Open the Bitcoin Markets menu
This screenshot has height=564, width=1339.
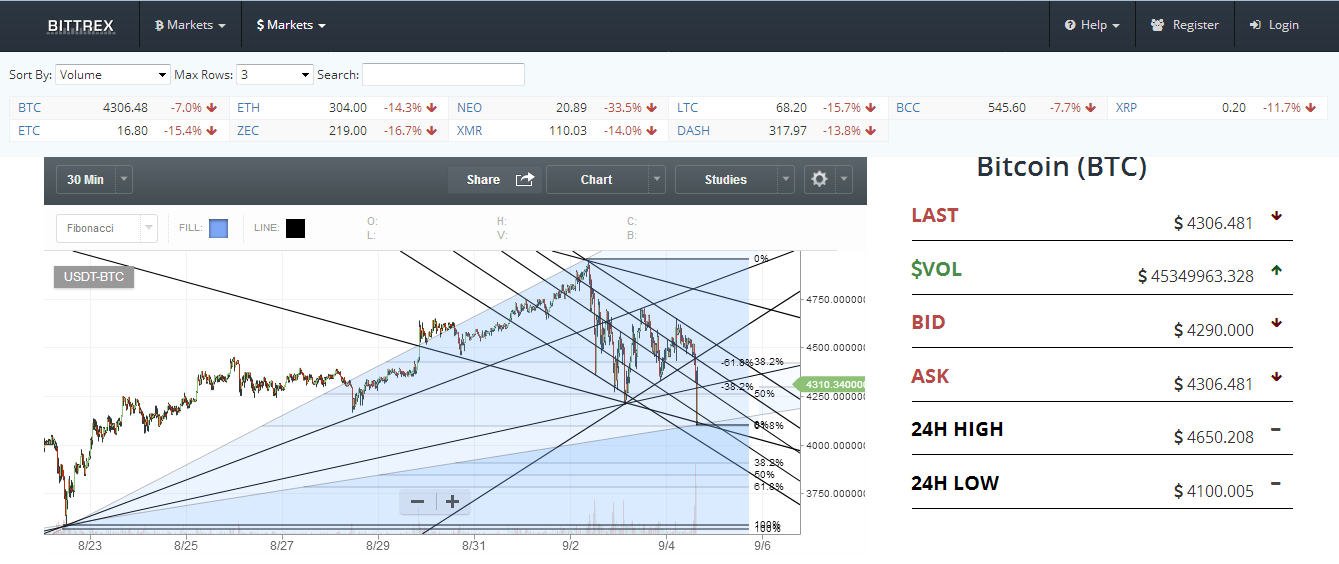tap(189, 25)
